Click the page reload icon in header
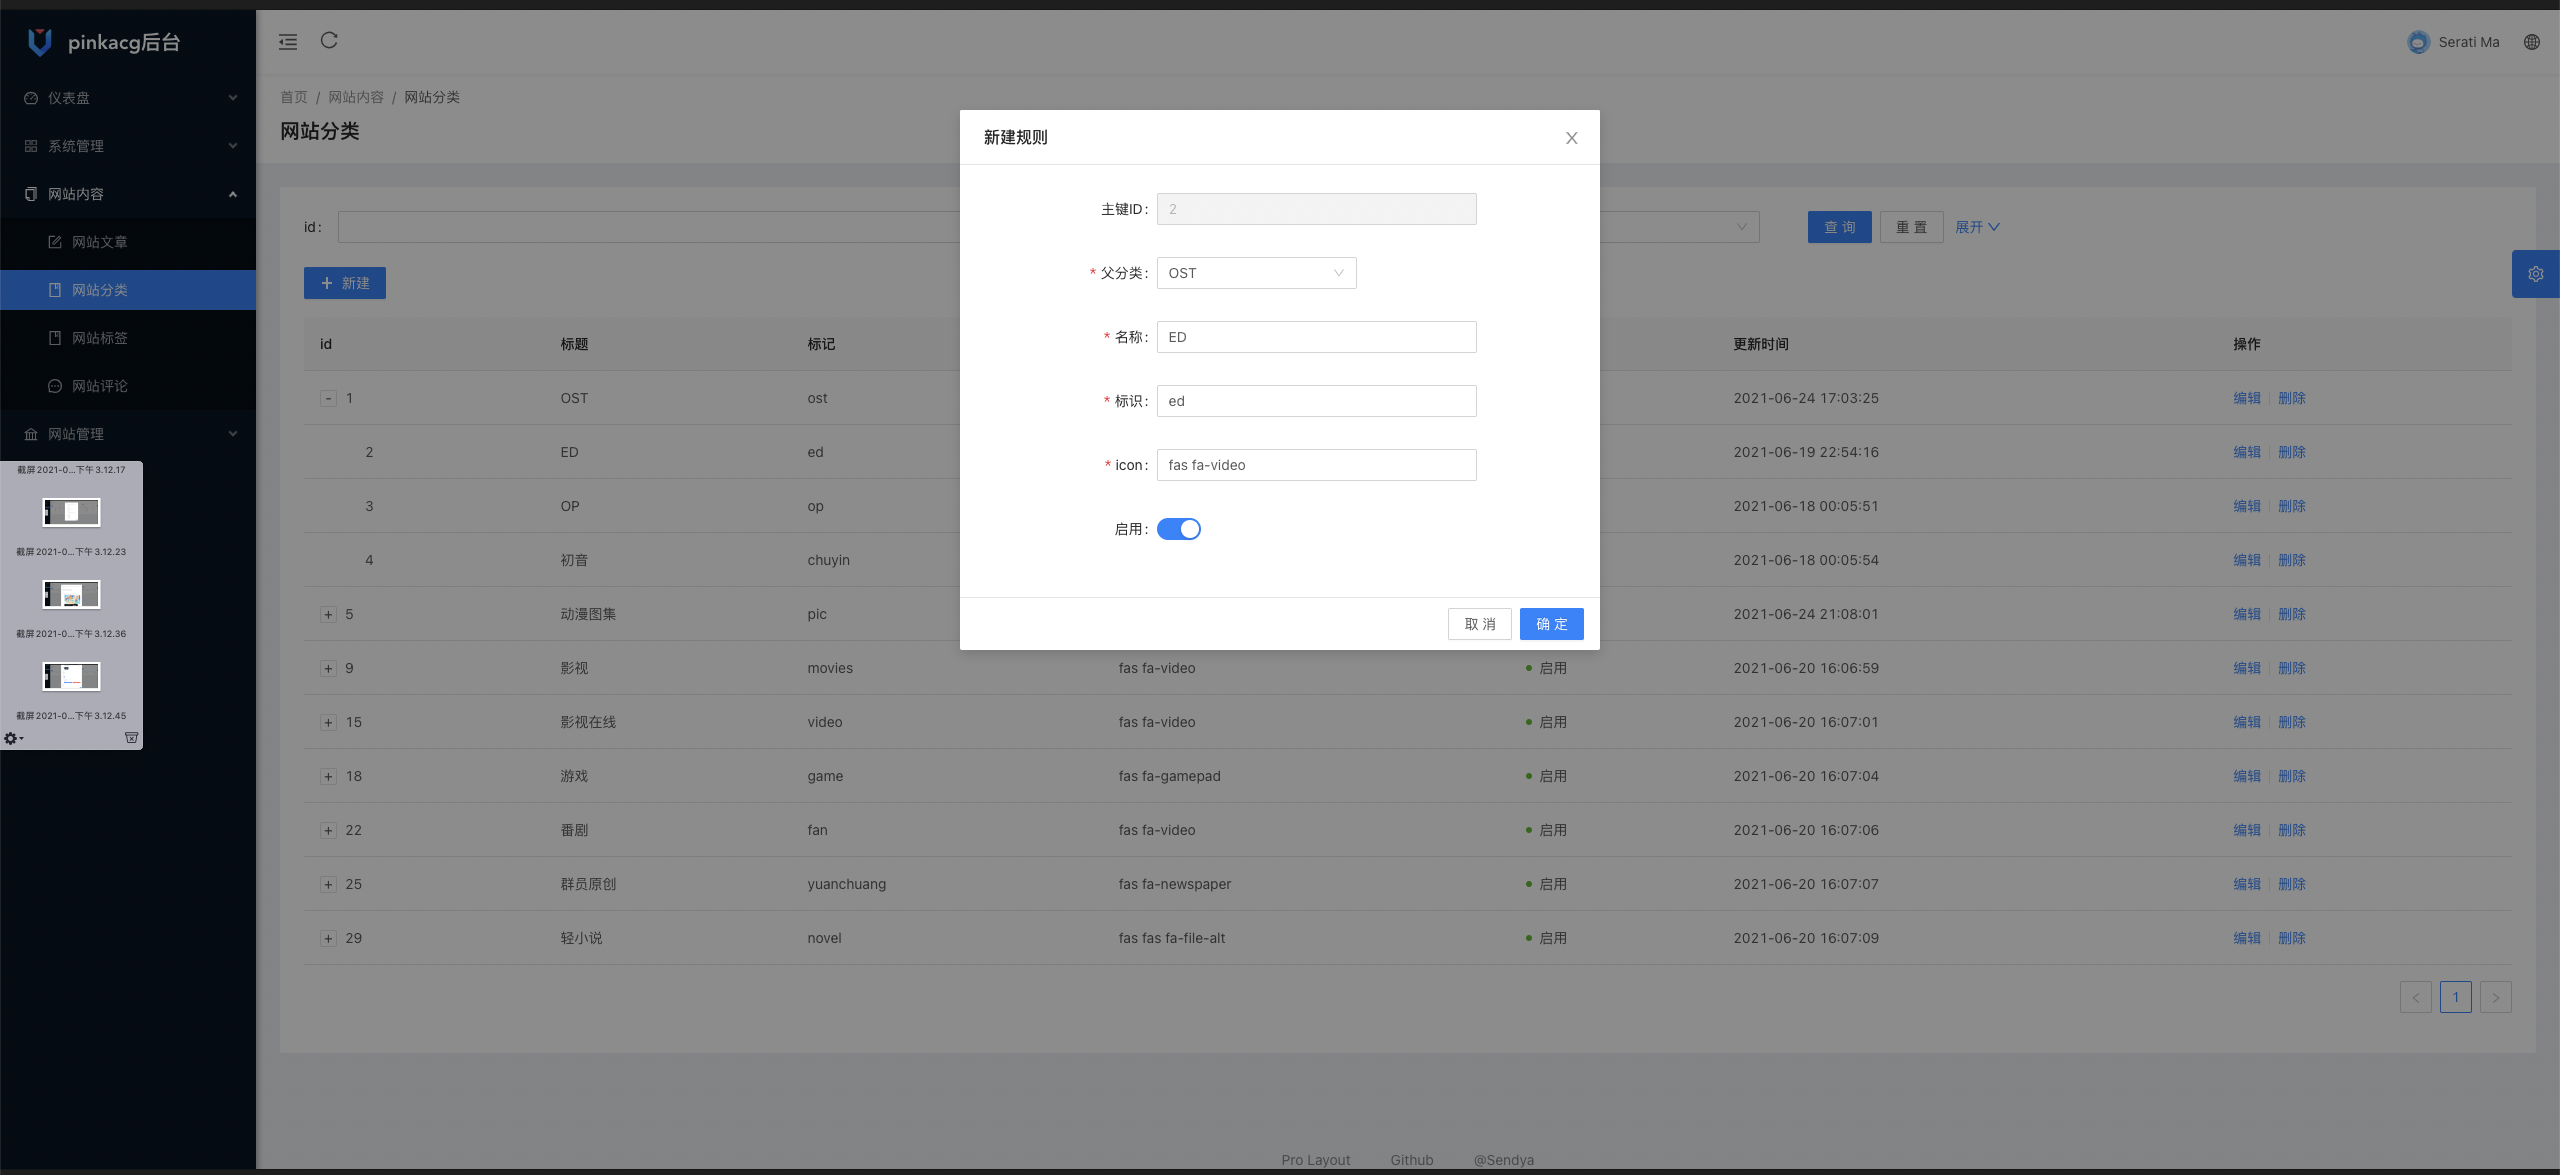Image resolution: width=2560 pixels, height=1175 pixels. click(329, 40)
